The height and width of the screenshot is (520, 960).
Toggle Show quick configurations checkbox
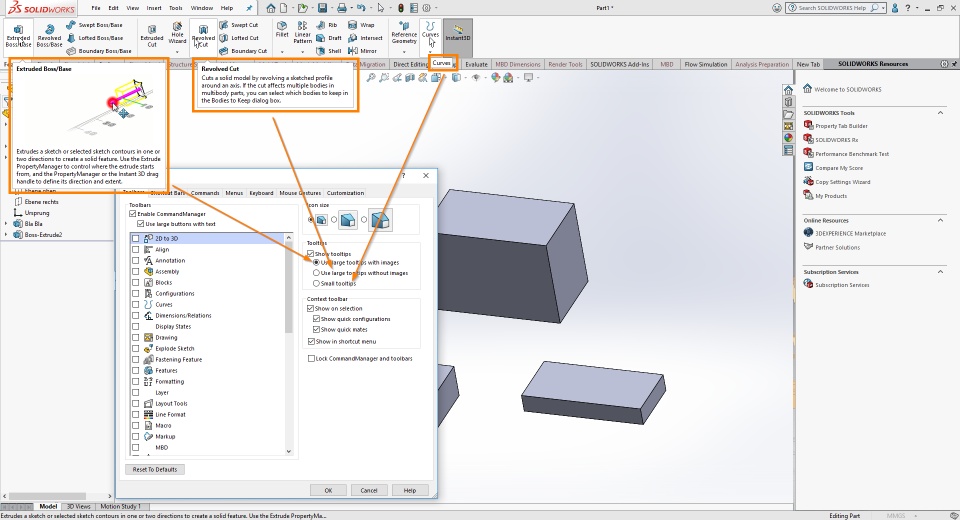[316, 319]
